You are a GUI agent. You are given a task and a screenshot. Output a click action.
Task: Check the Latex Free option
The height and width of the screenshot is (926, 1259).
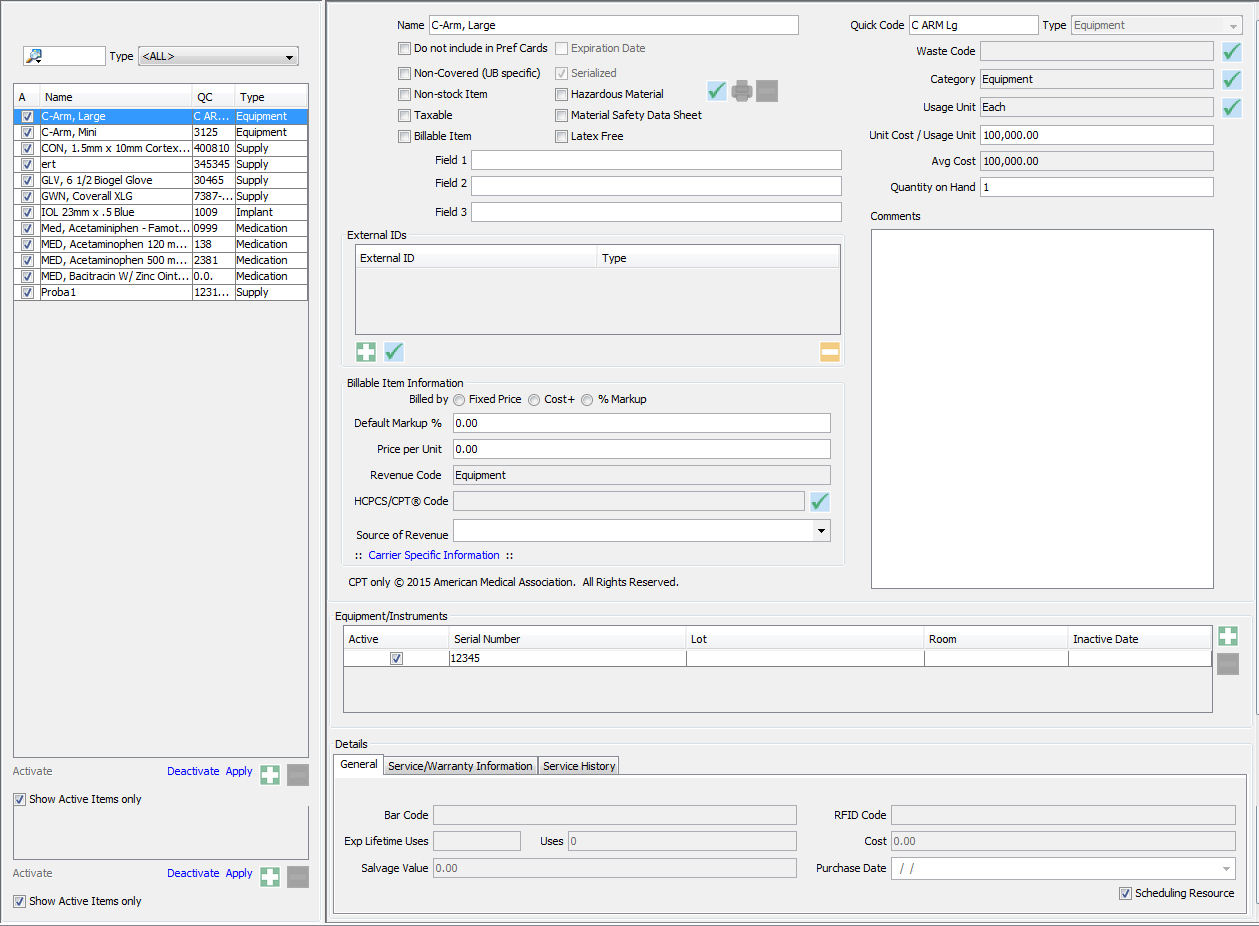pyautogui.click(x=561, y=137)
